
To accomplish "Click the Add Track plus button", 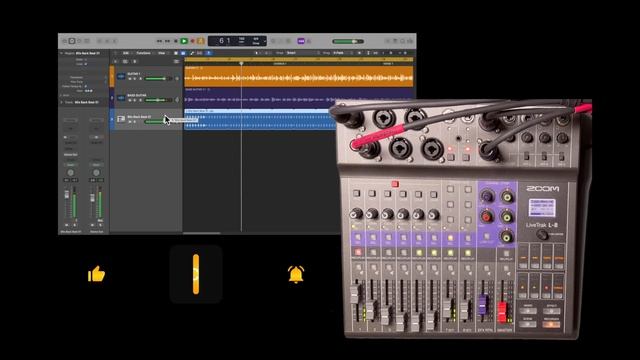I will point(116,61).
